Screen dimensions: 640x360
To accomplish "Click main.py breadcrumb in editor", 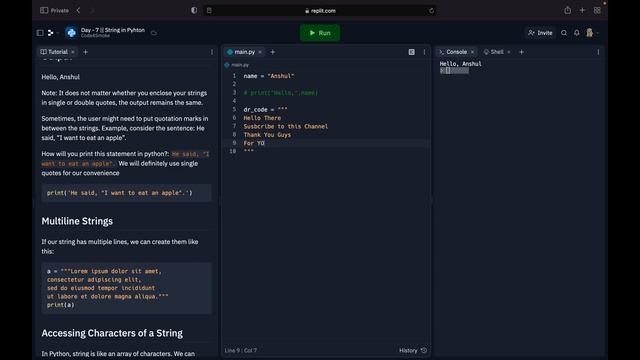I will (237, 65).
